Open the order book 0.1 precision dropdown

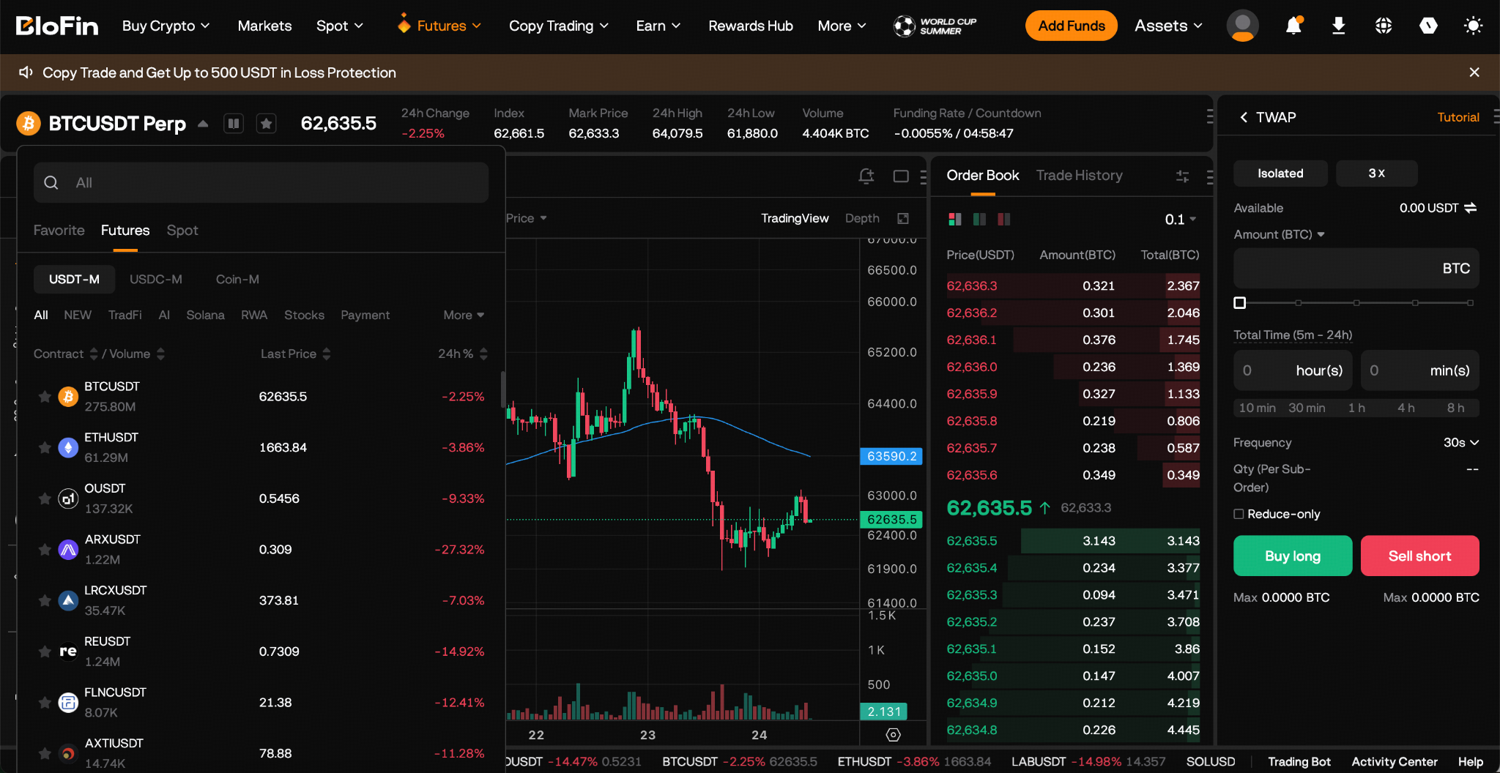coord(1180,219)
